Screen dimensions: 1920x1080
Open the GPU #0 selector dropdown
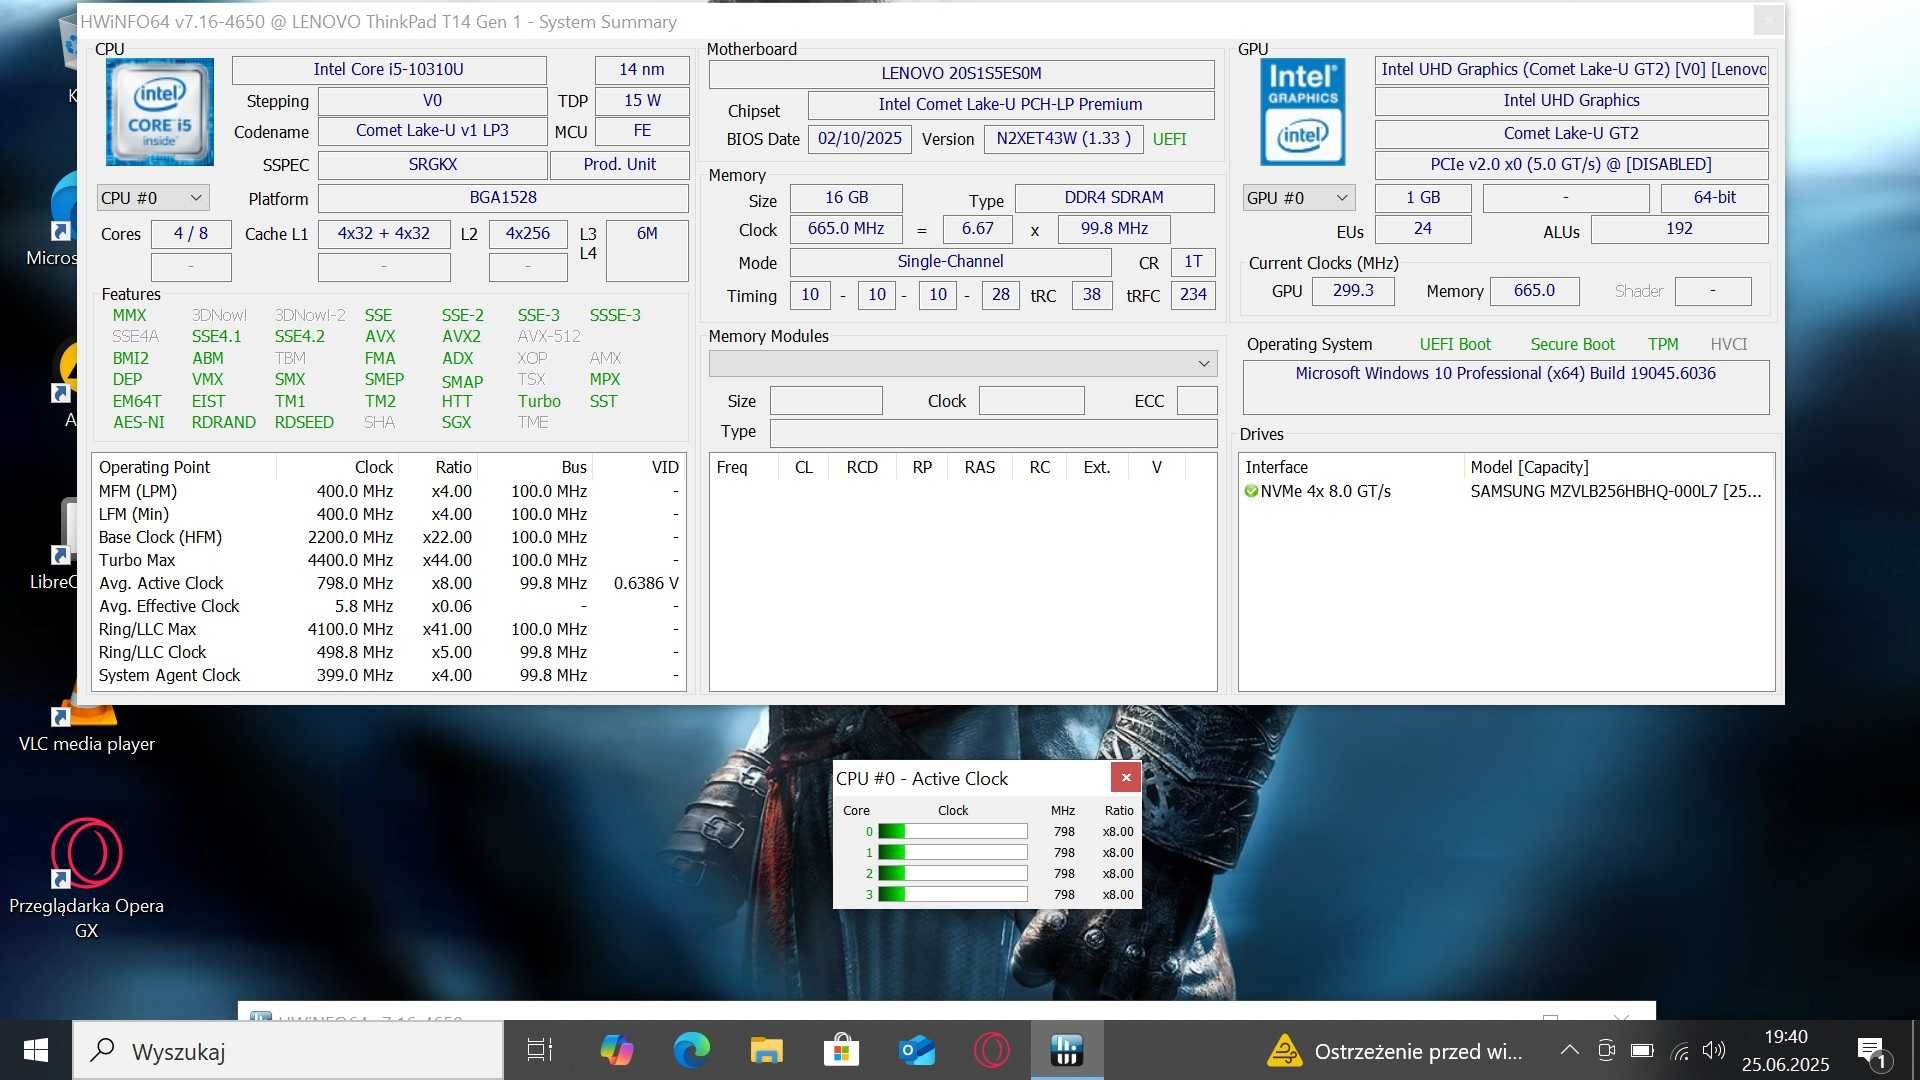[1299, 198]
